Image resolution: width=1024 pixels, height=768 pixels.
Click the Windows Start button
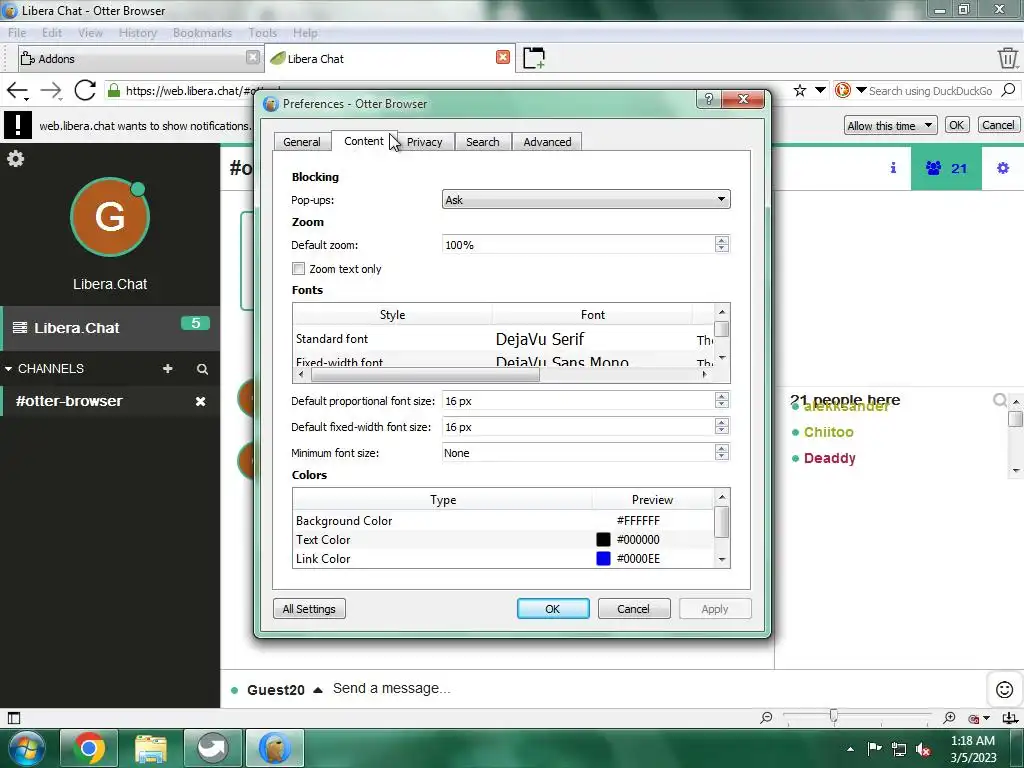point(26,748)
